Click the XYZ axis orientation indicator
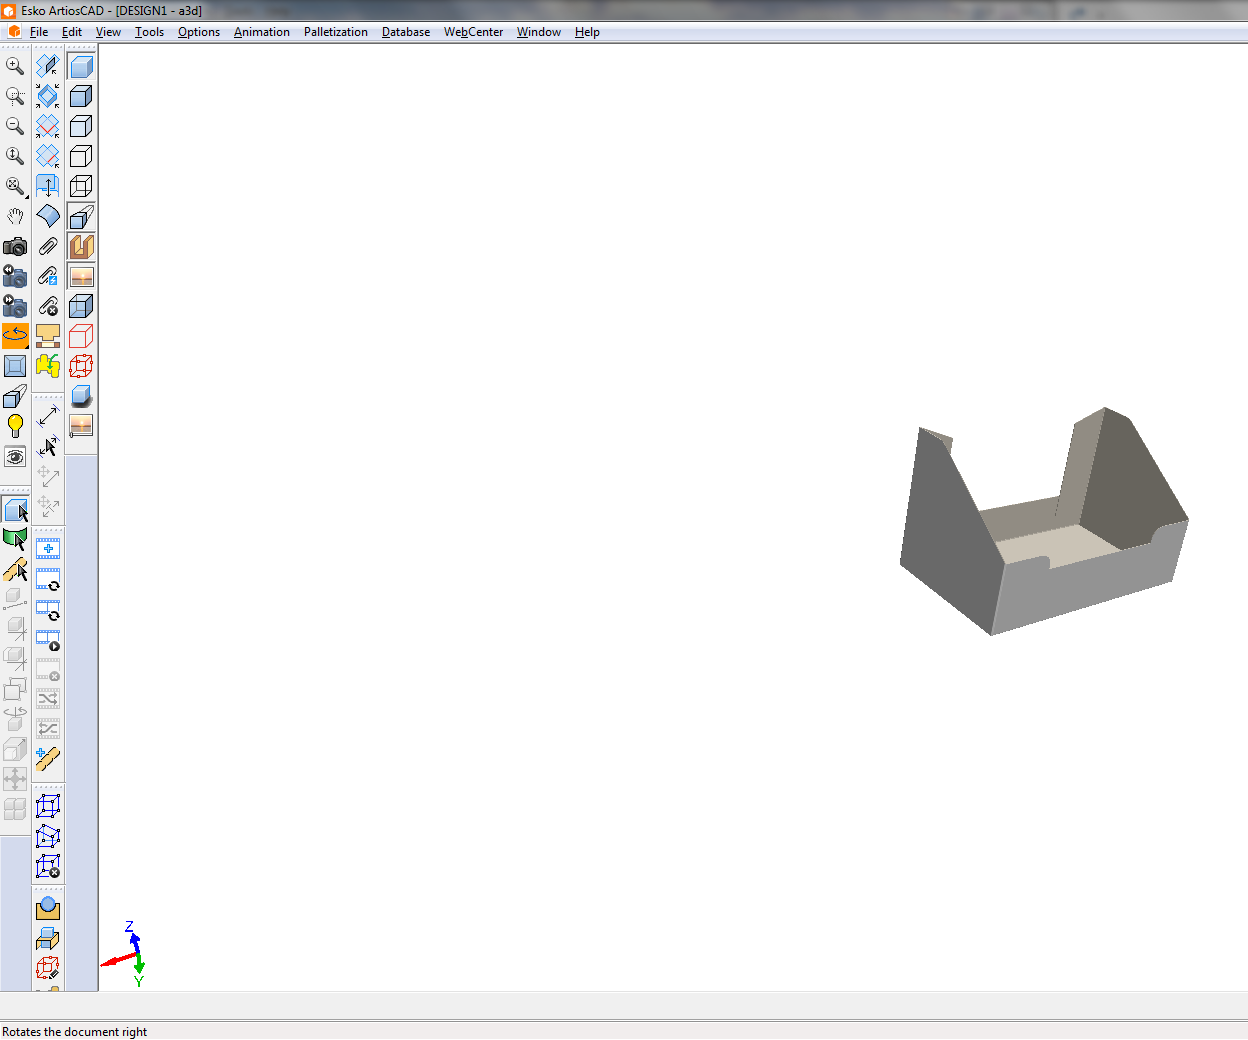The height and width of the screenshot is (1040, 1248). [x=125, y=955]
